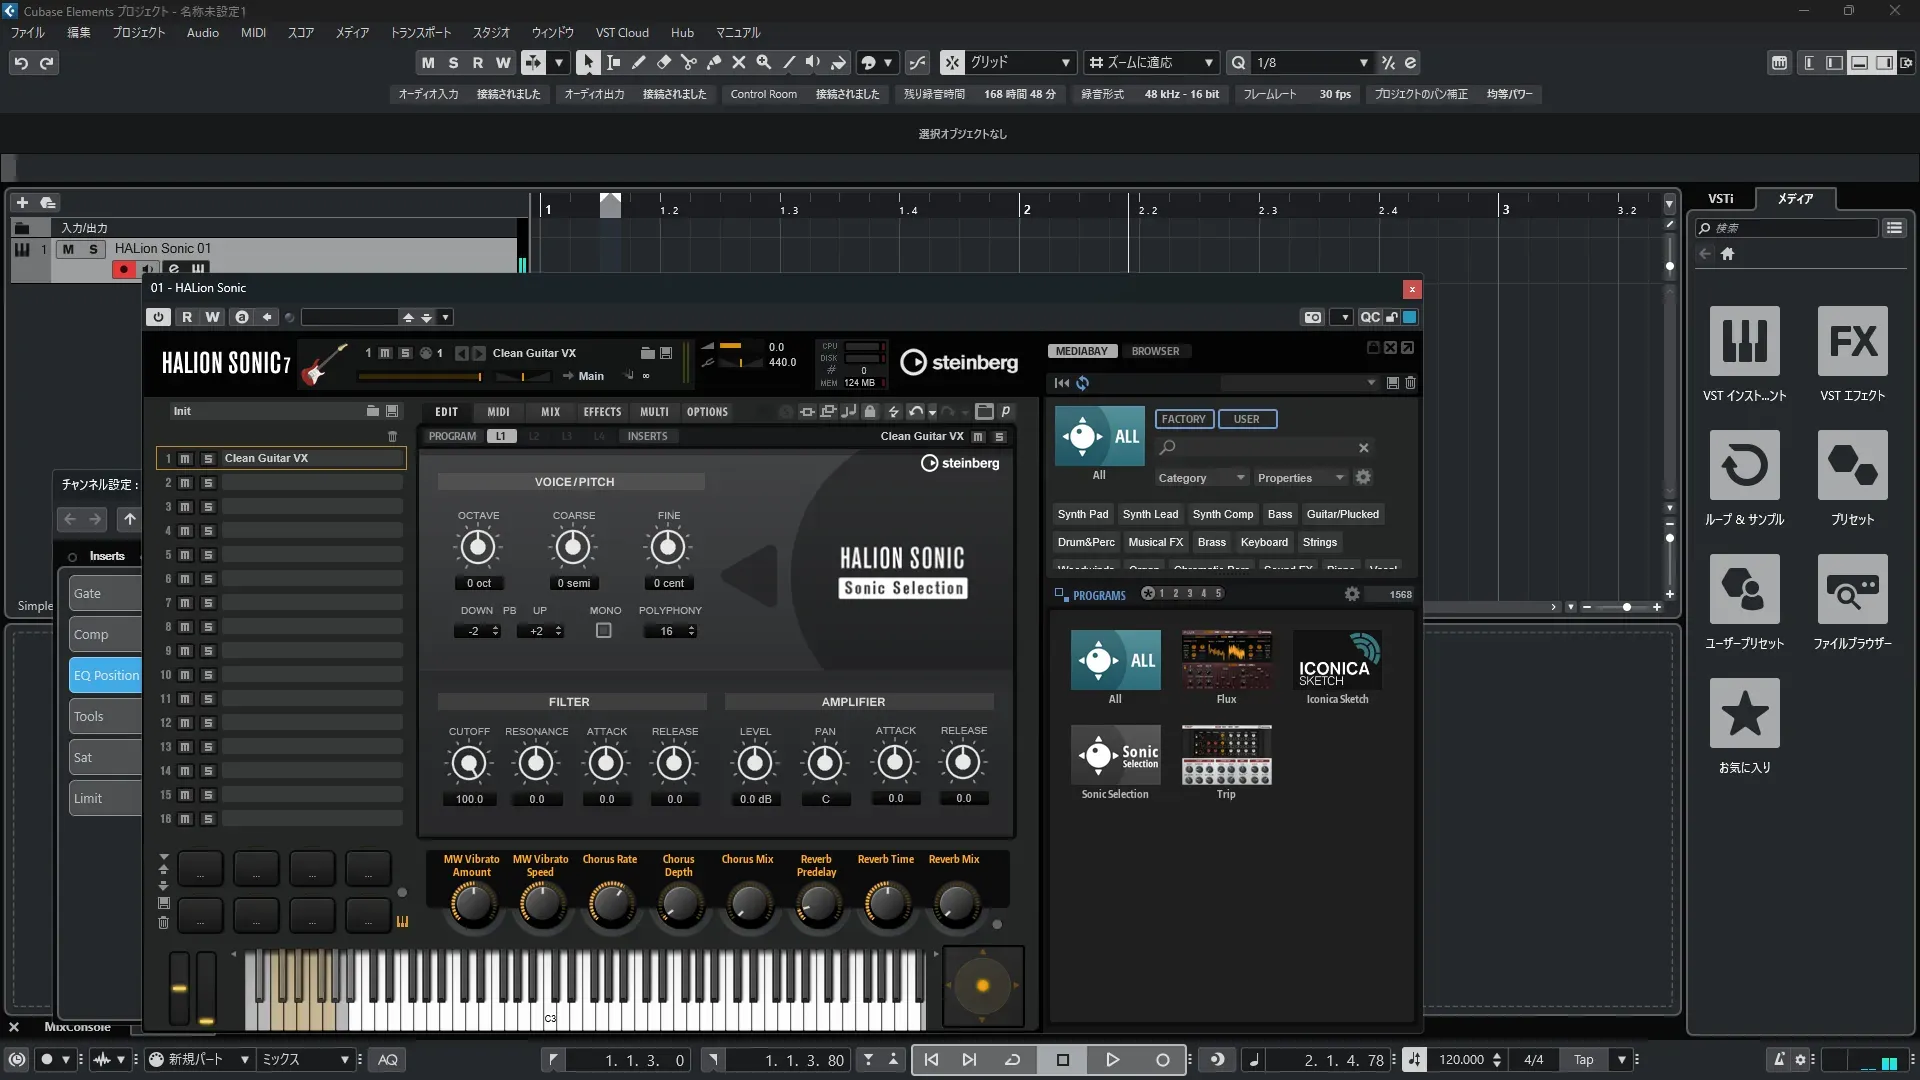Toggle the transport Cycle loop button

[x=1012, y=1060]
